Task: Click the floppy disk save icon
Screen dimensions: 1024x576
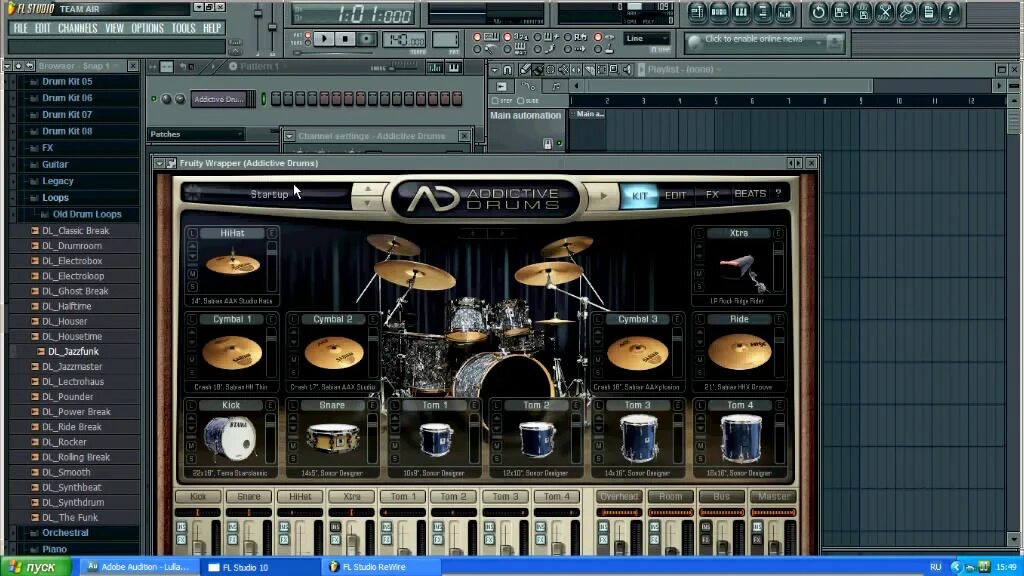Action: 863,12
